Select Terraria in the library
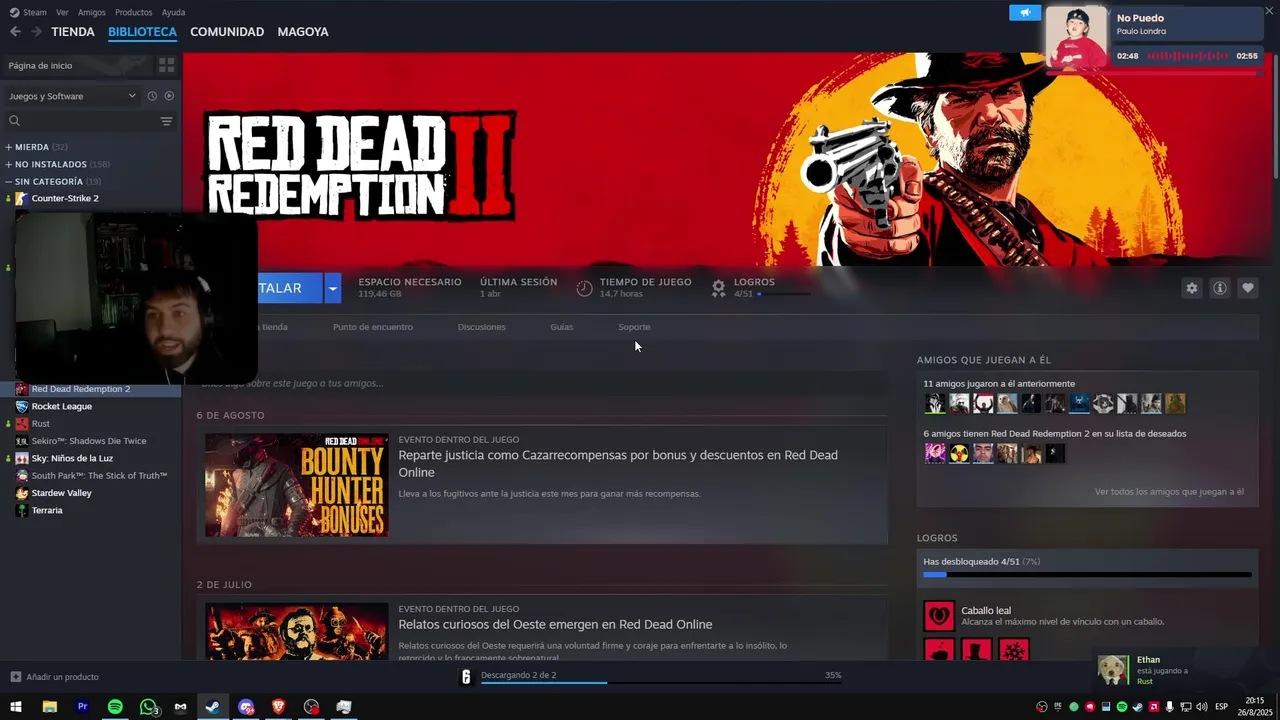Viewport: 1280px width, 720px height. pyautogui.click(x=46, y=510)
